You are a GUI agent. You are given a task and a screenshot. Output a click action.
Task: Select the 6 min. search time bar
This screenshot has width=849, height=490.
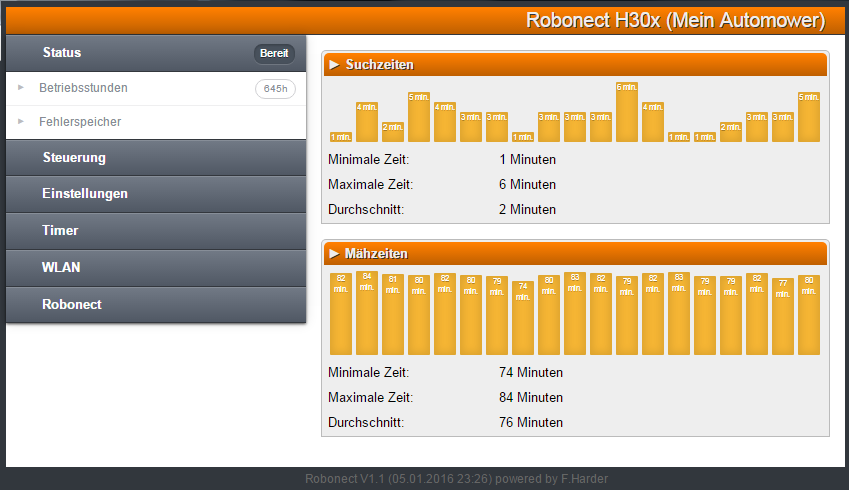tap(626, 112)
